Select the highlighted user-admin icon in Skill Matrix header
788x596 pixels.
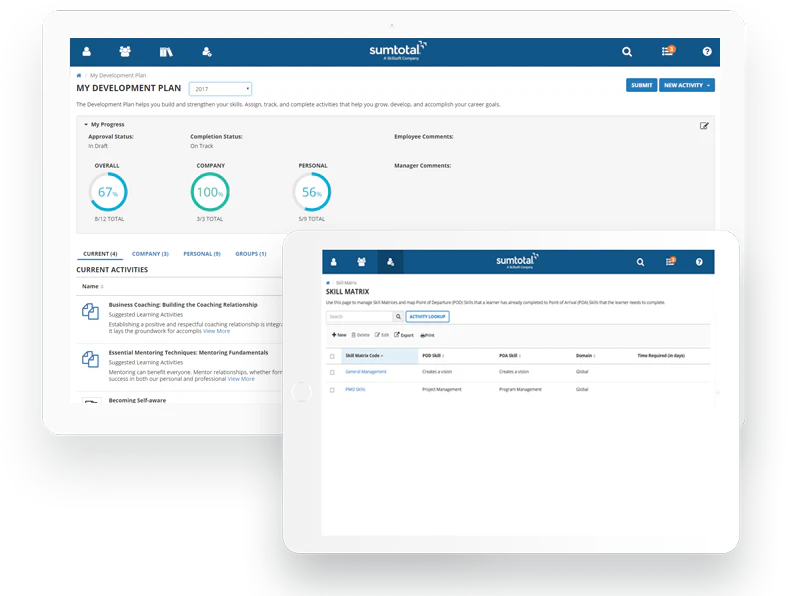(390, 262)
